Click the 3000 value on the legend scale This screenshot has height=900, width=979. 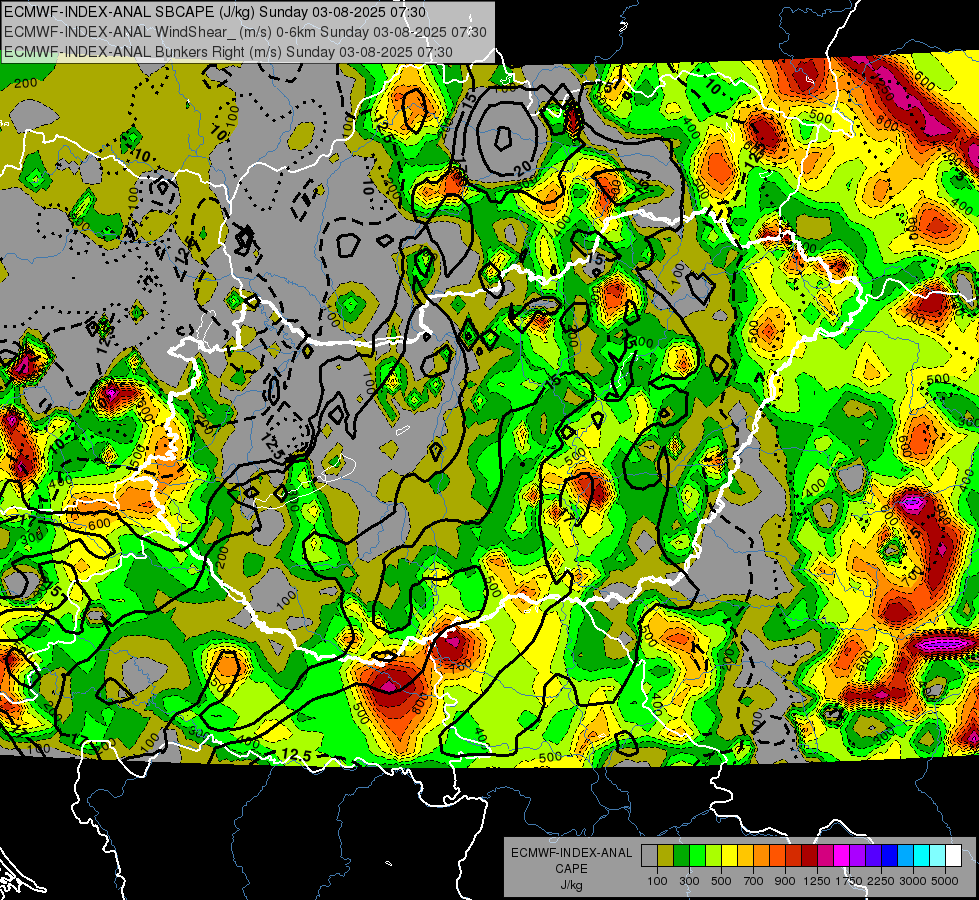(x=913, y=881)
